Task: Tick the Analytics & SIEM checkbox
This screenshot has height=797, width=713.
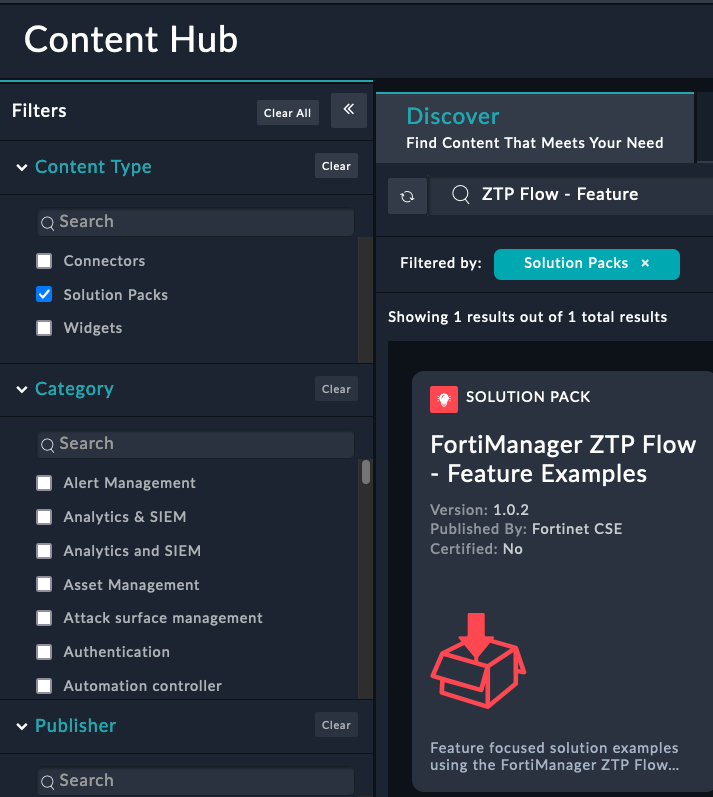Action: click(44, 517)
